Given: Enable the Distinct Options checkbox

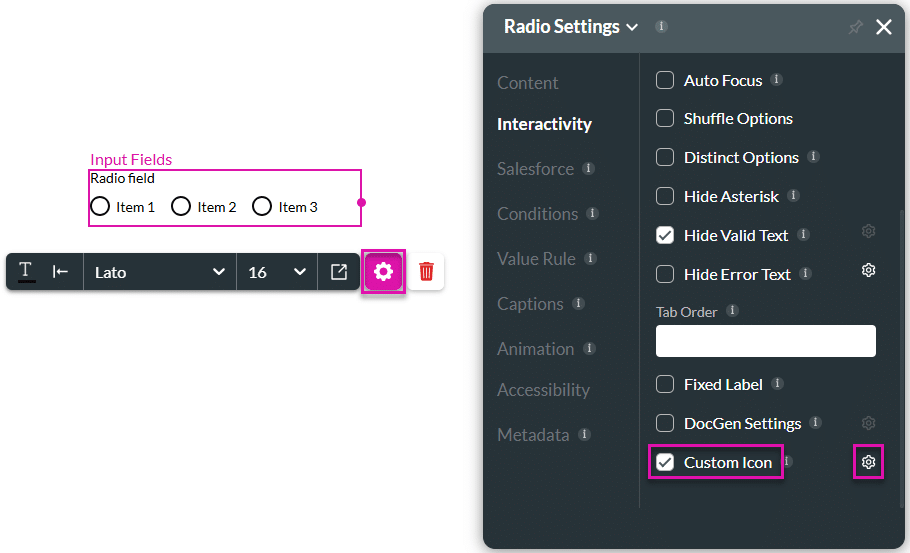Looking at the screenshot, I should 665,157.
